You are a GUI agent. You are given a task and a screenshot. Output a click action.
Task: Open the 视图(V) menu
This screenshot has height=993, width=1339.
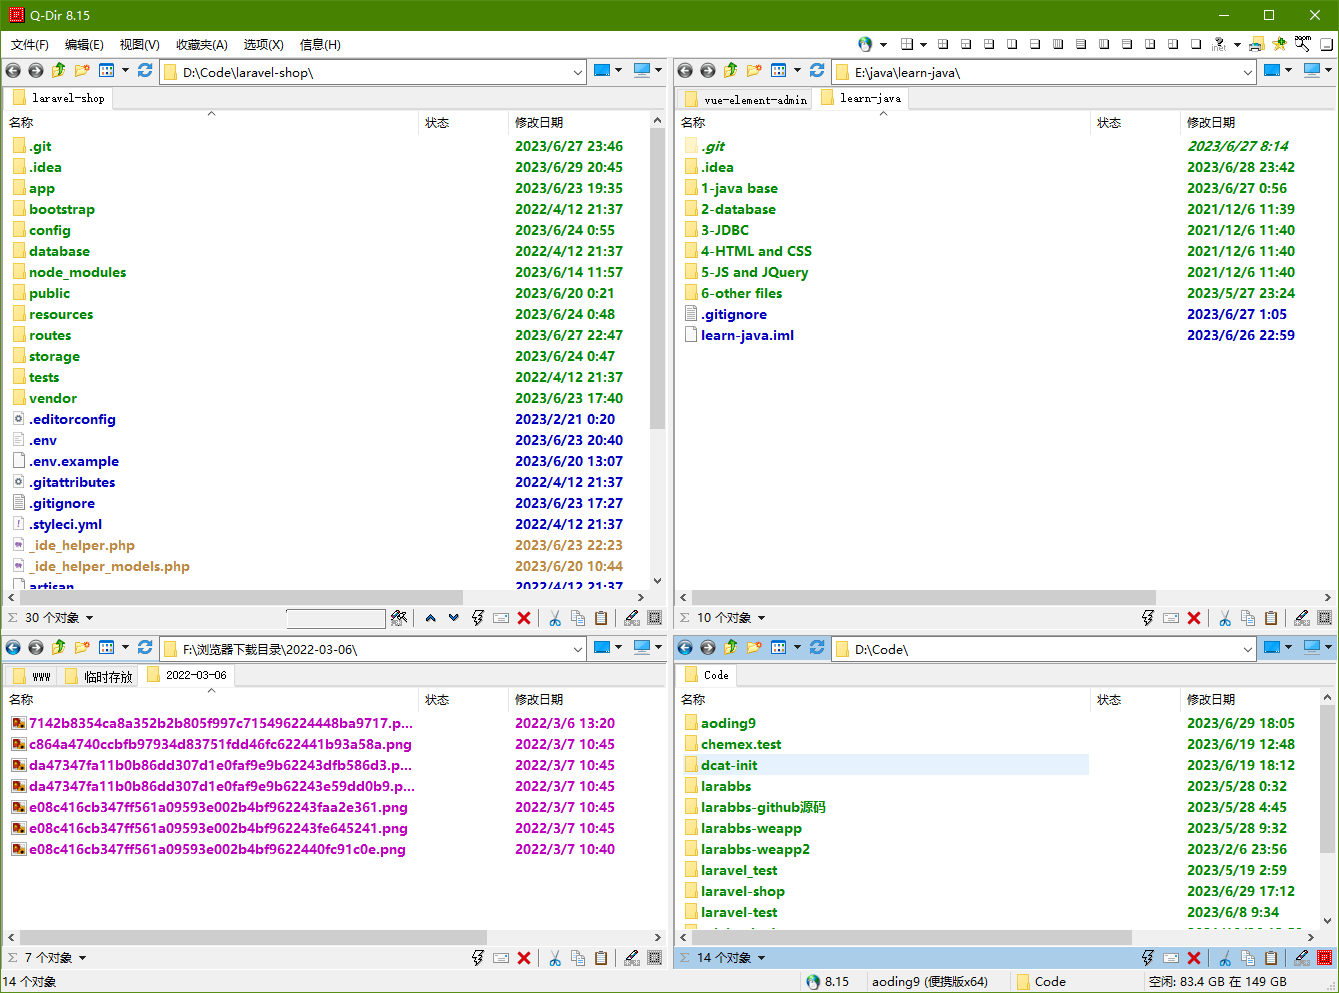coord(139,44)
